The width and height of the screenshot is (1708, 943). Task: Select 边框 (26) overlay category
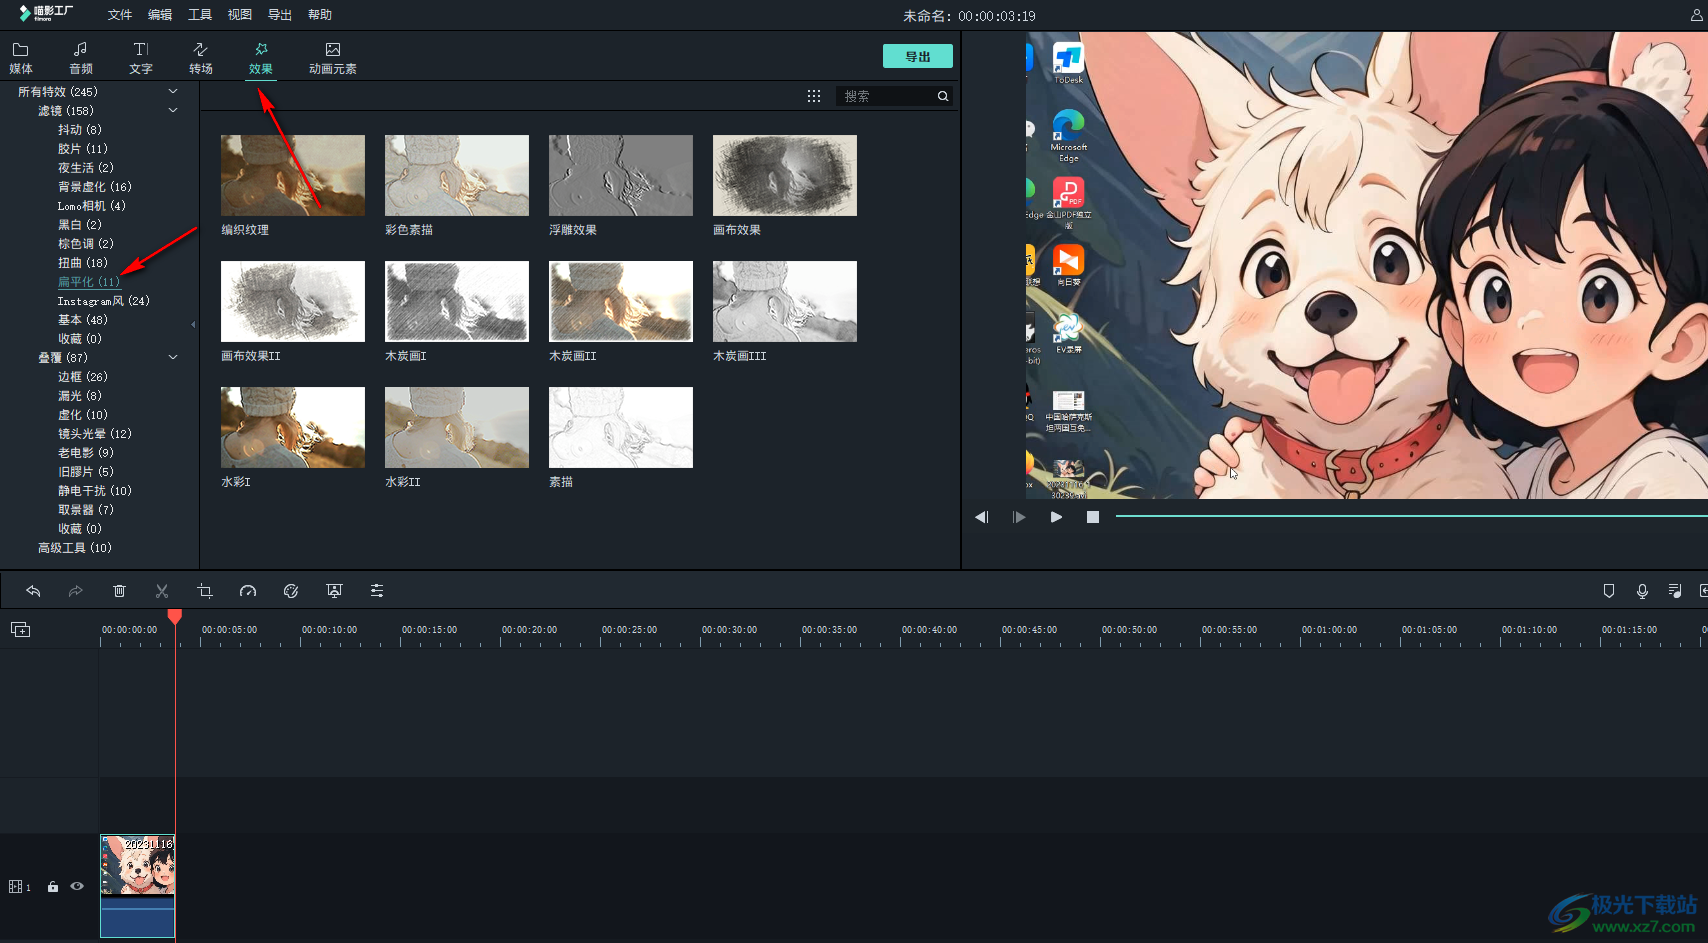82,377
